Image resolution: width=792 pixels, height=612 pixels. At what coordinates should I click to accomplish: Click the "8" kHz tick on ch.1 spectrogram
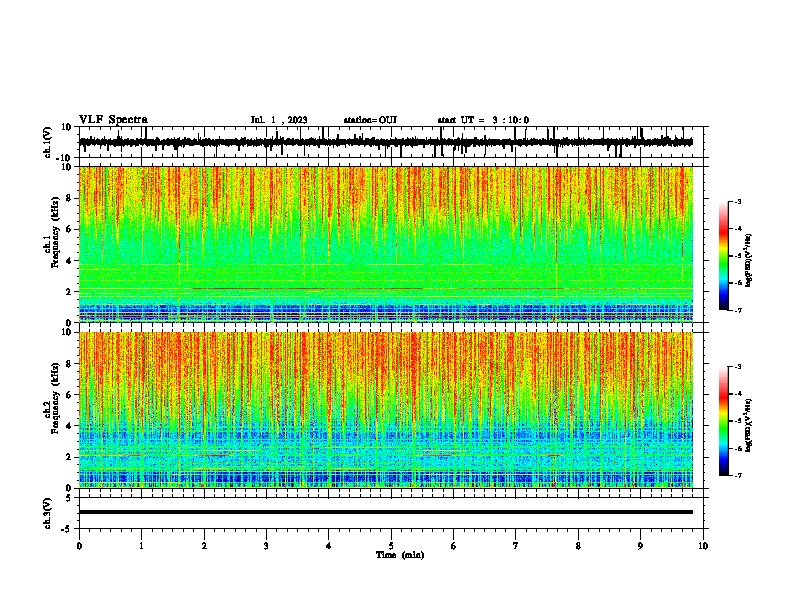pos(69,198)
